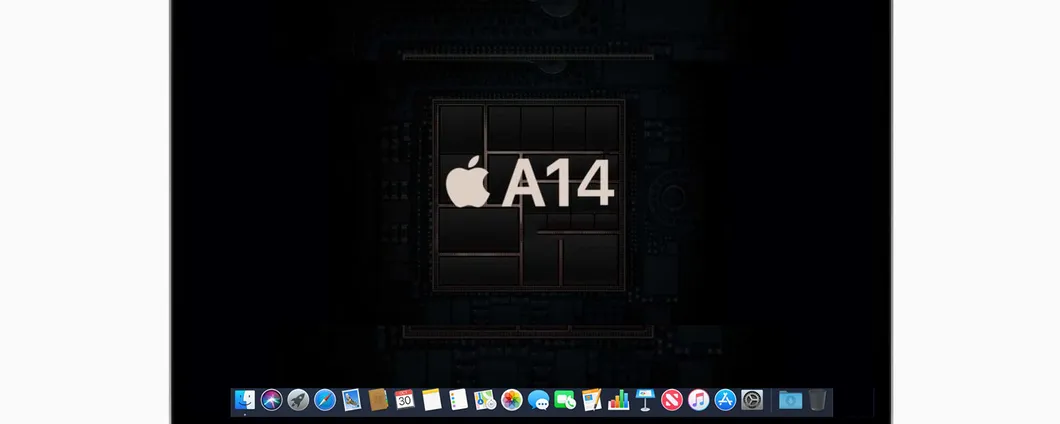The width and height of the screenshot is (1060, 424).
Task: Launch Siri from the dock
Action: 271,400
